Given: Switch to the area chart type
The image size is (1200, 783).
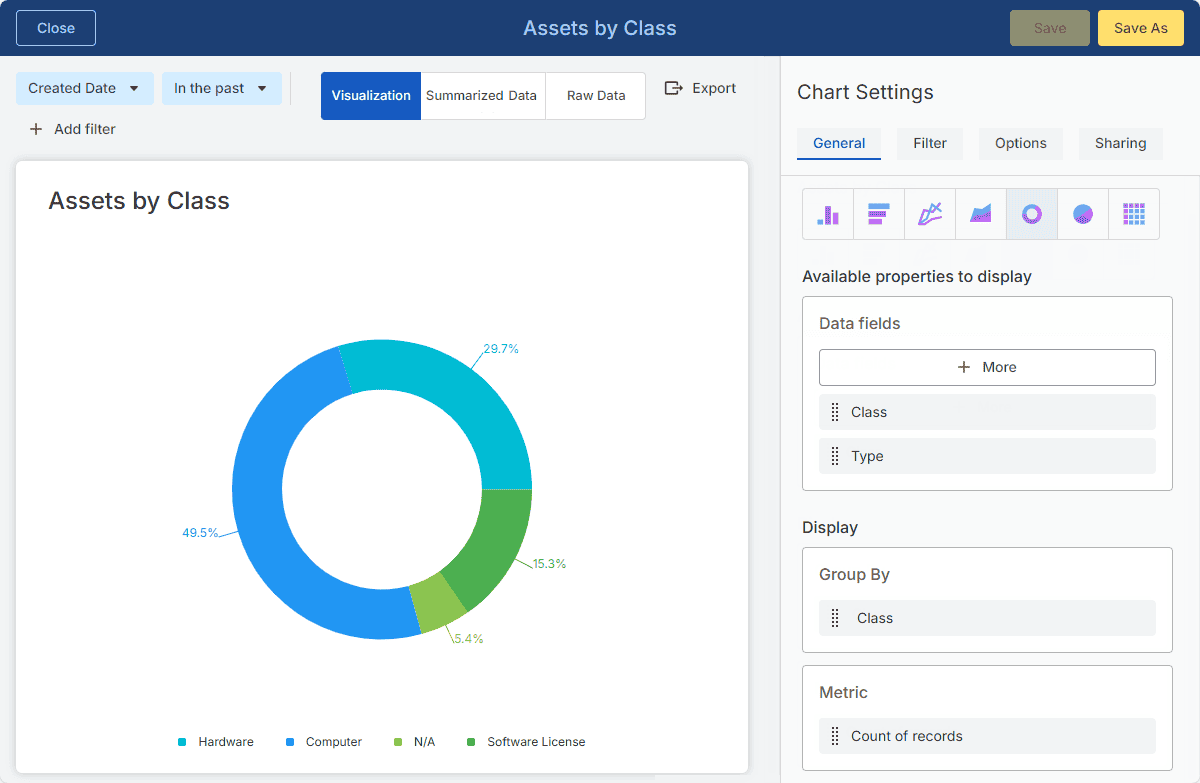Looking at the screenshot, I should [x=981, y=214].
